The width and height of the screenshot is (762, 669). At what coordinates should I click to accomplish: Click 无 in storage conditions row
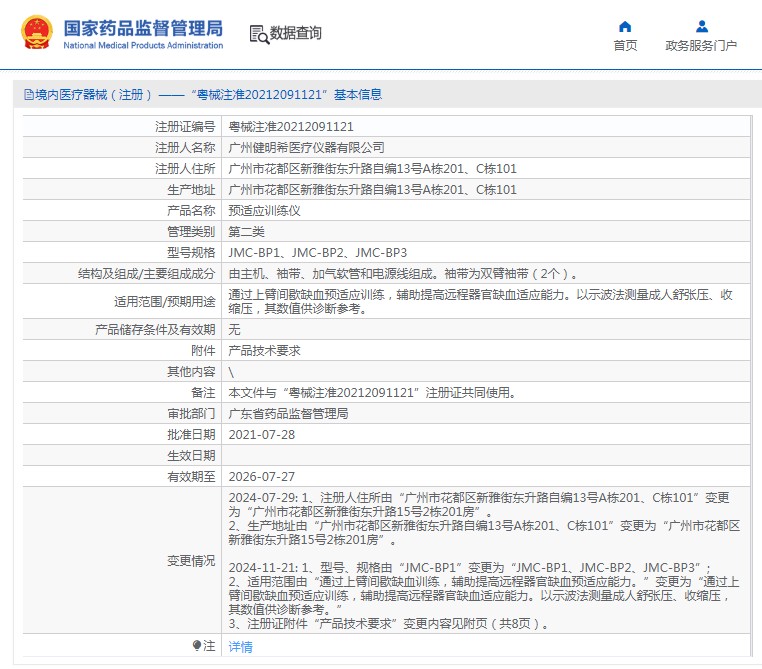coord(234,329)
